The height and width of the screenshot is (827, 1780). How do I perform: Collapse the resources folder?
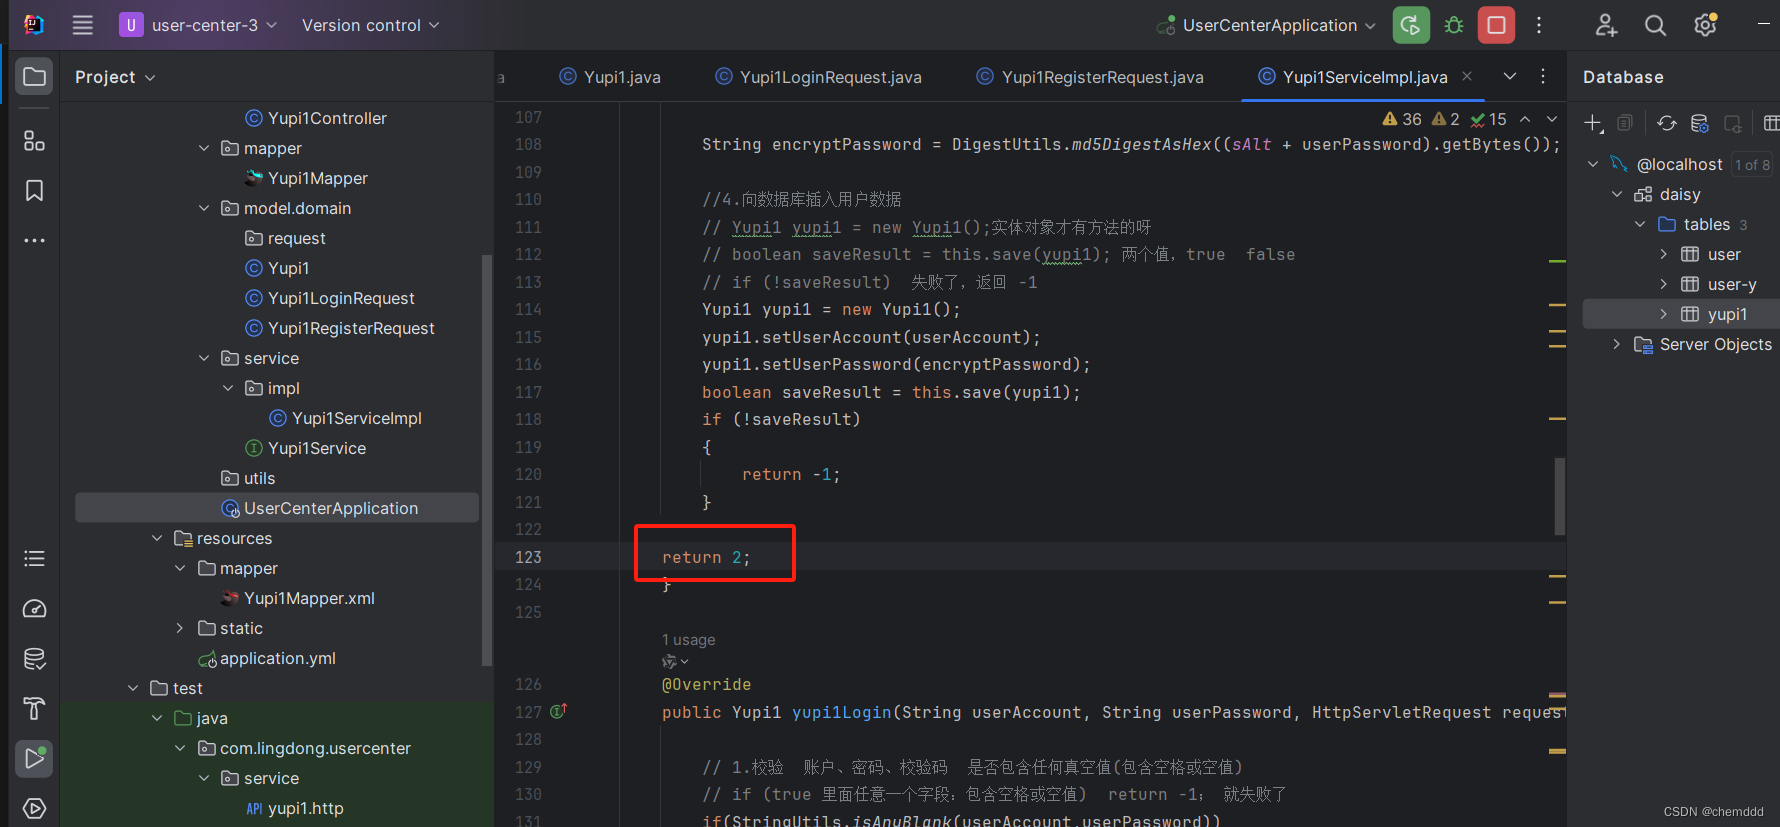click(157, 538)
